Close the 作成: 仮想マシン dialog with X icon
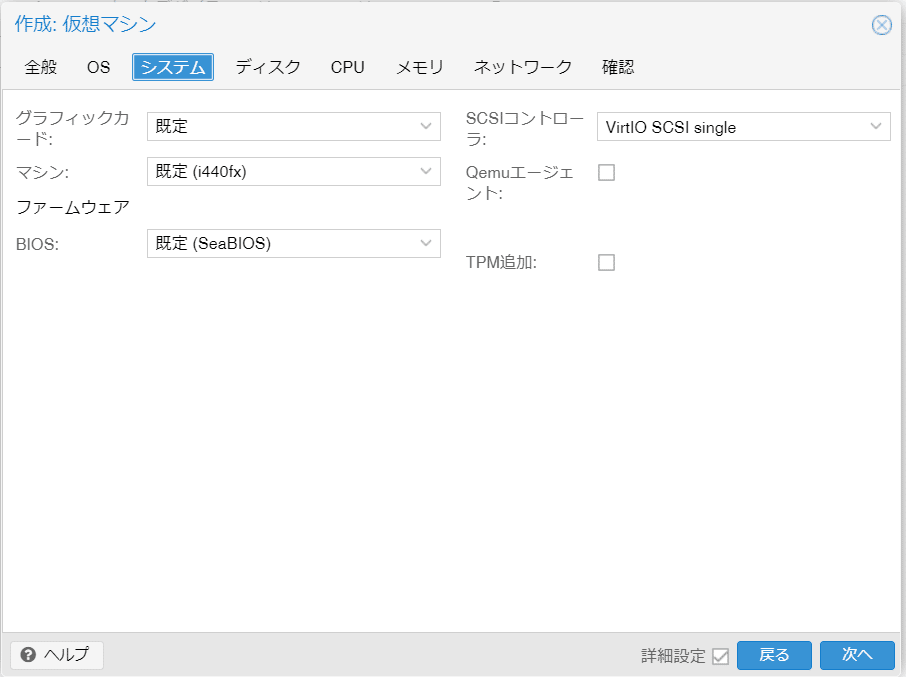Image resolution: width=906 pixels, height=677 pixels. pos(881,25)
